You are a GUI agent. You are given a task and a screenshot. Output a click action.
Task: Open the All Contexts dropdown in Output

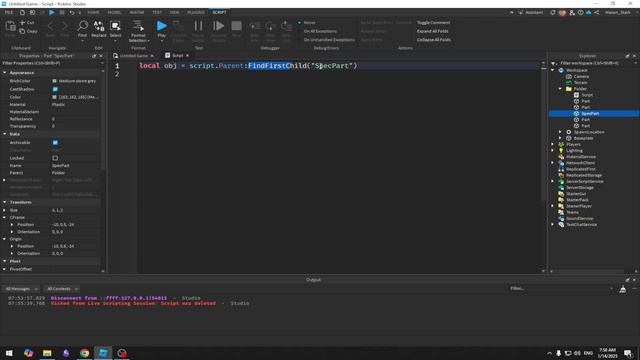(x=62, y=289)
